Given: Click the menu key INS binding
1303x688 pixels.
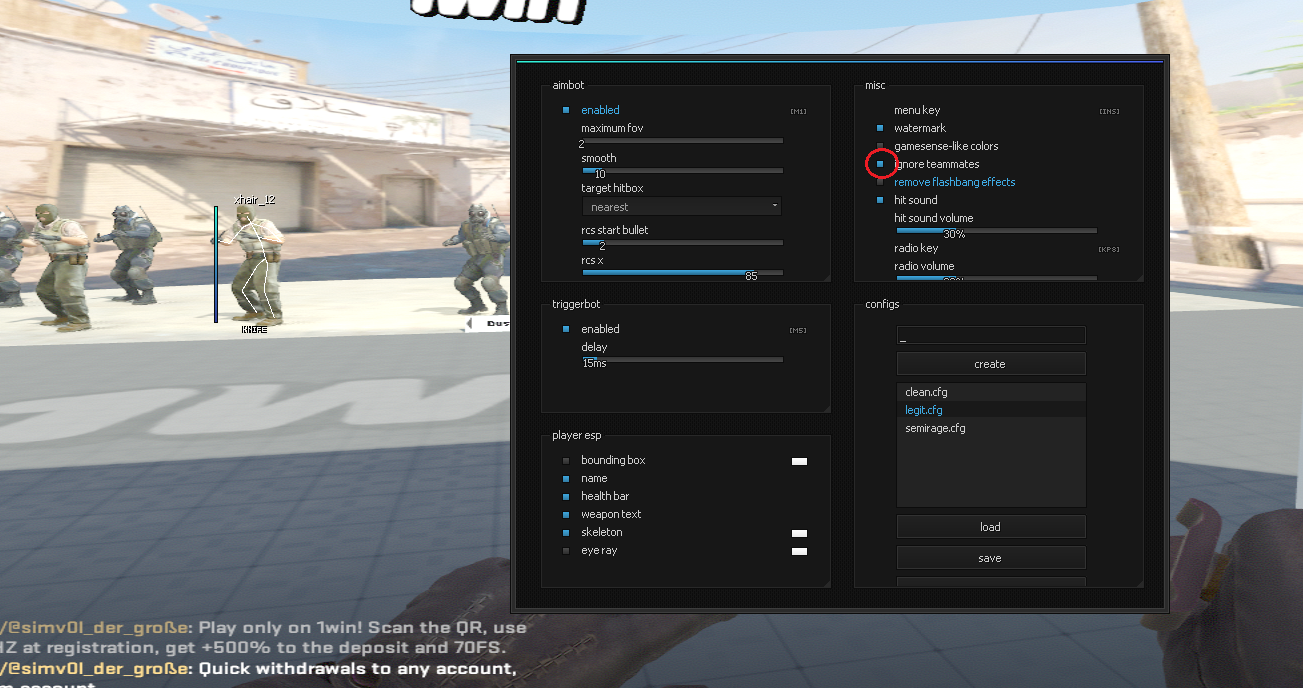Looking at the screenshot, I should tap(1108, 111).
